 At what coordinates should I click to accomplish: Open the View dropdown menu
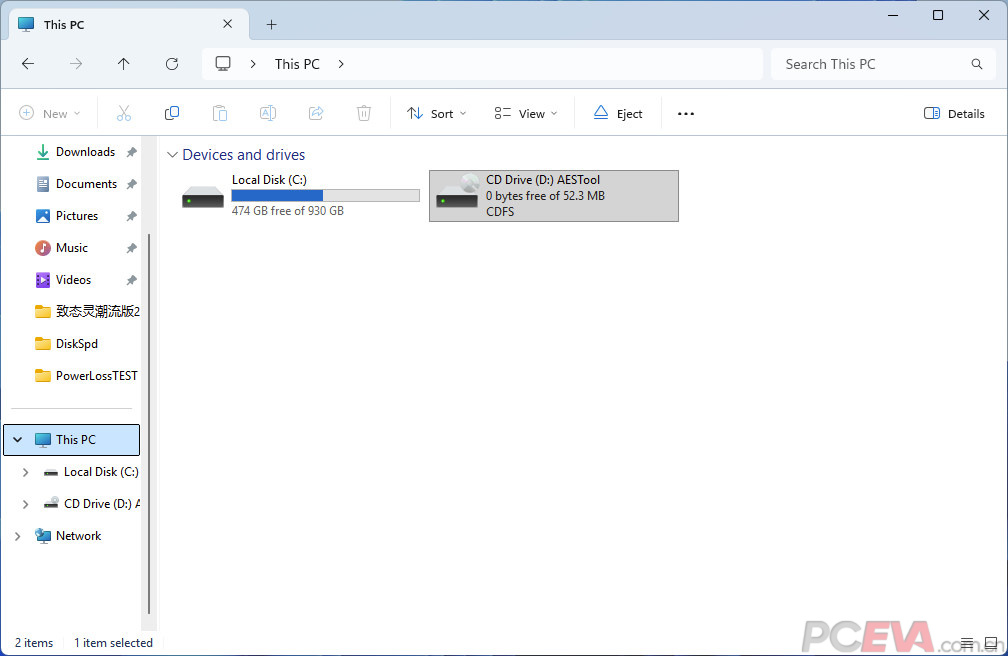526,114
